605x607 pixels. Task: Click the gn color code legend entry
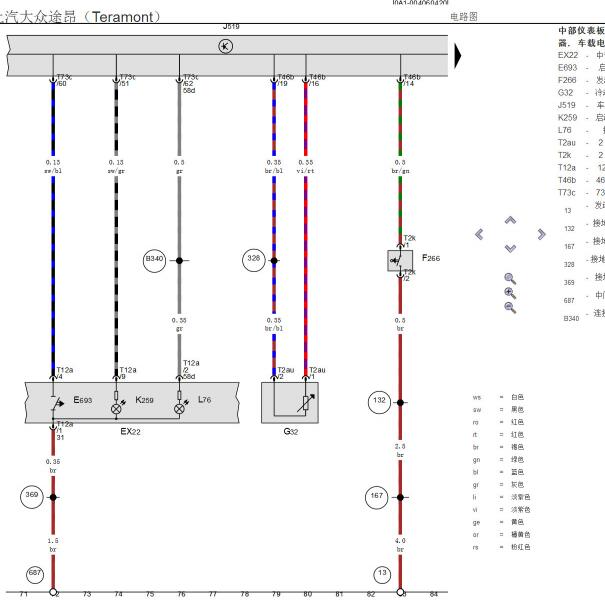point(499,460)
